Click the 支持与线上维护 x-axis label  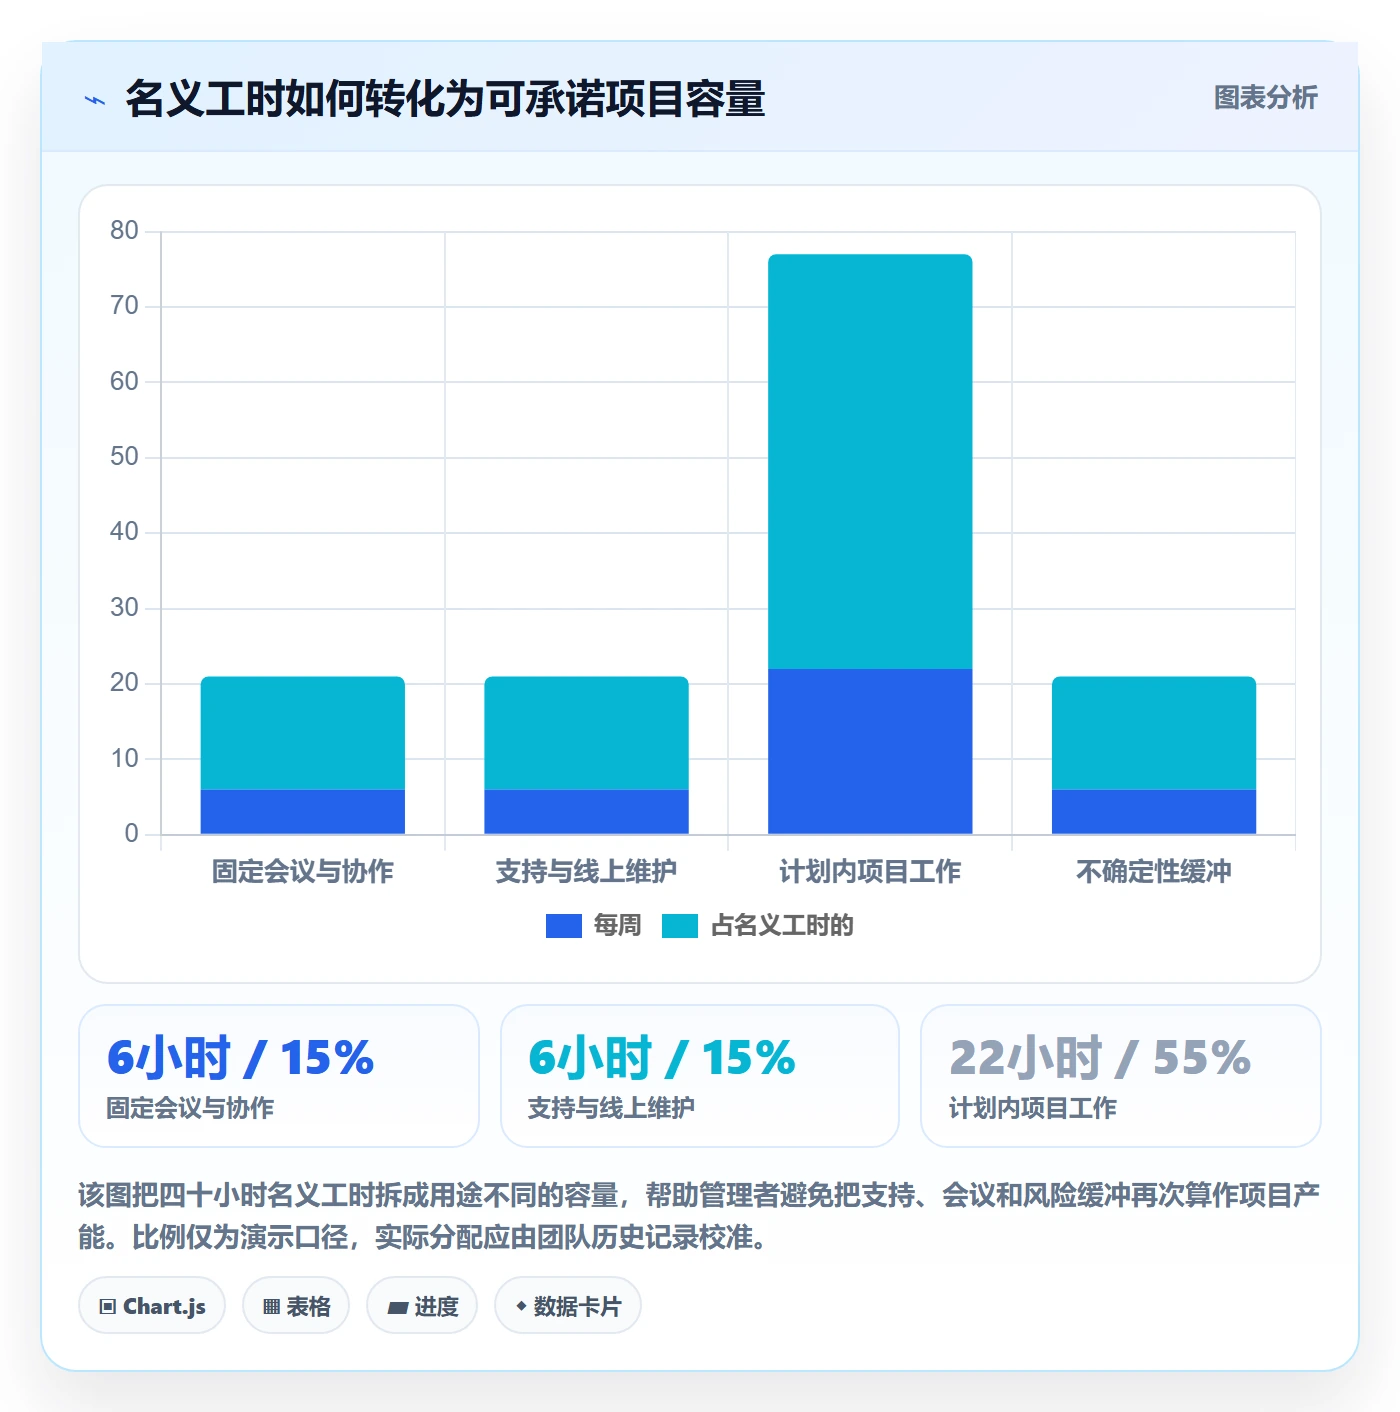pos(587,872)
